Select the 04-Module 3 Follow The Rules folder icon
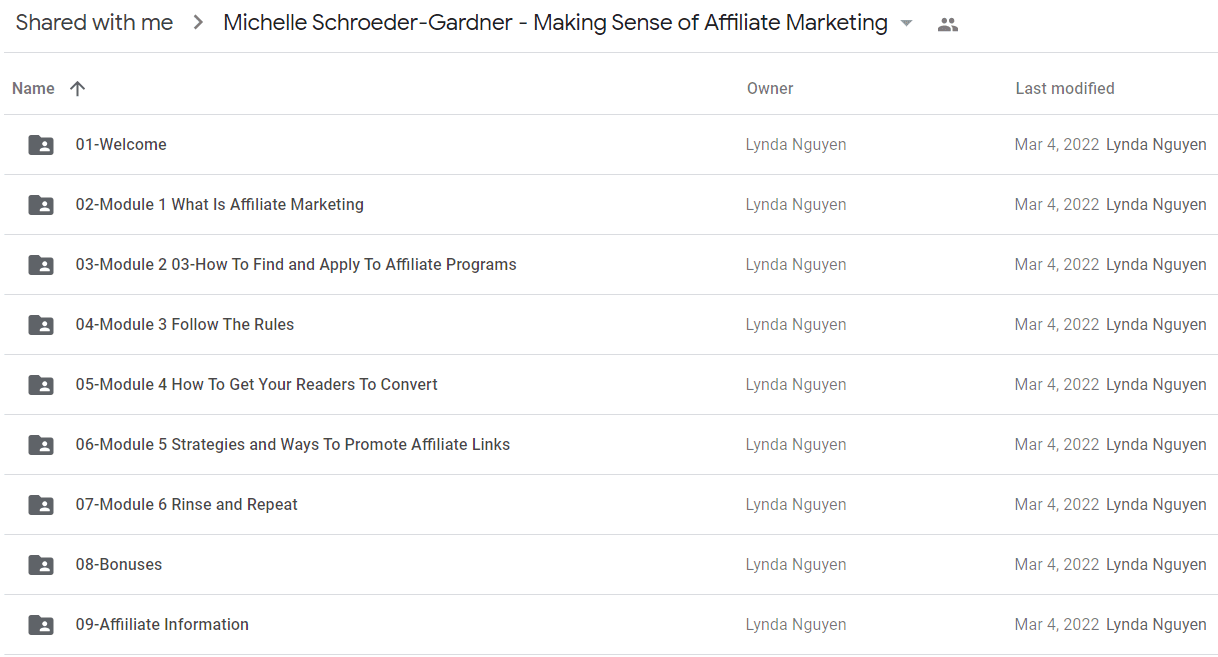This screenshot has height=657, width=1218. (x=41, y=325)
